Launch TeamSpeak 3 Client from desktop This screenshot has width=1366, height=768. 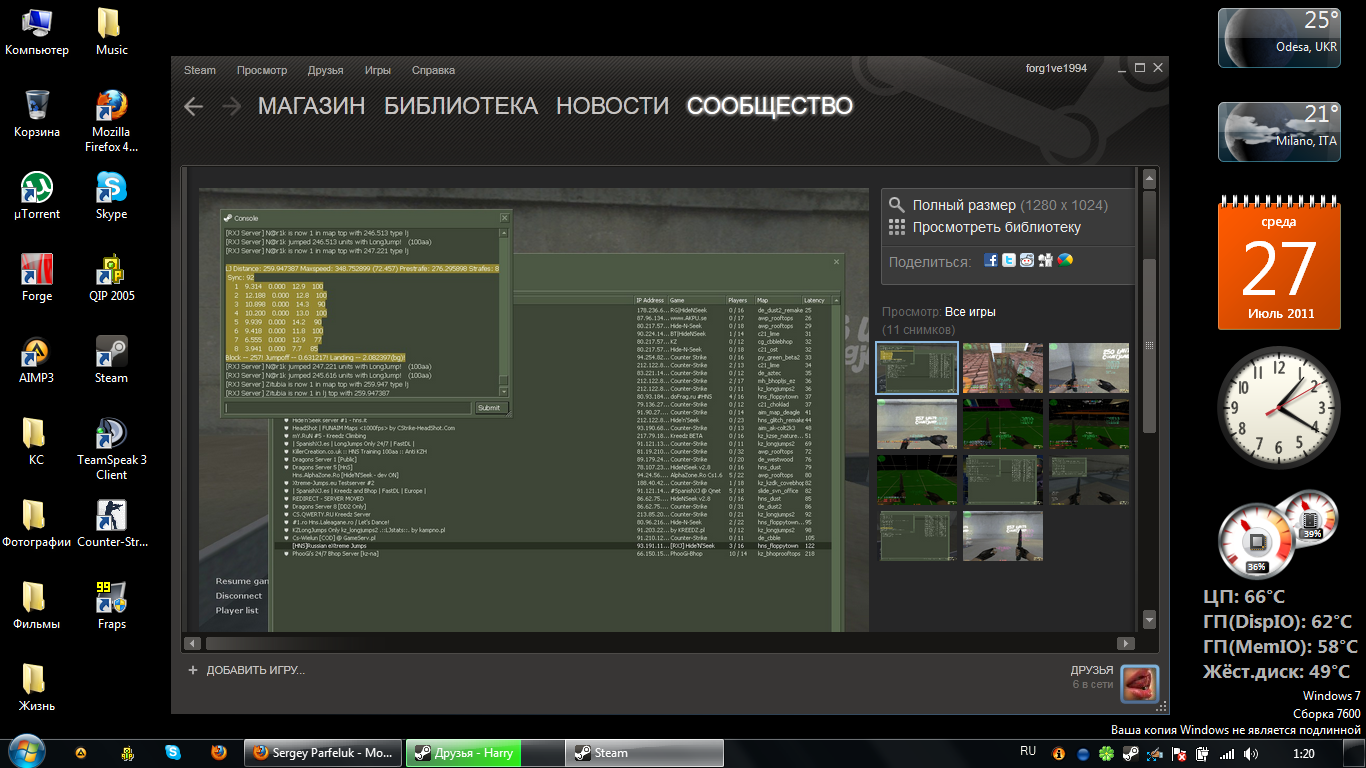111,448
